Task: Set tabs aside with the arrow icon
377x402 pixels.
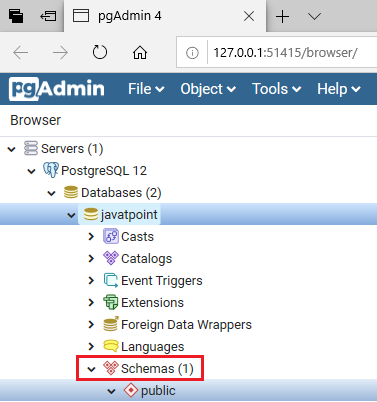Action: click(x=48, y=16)
